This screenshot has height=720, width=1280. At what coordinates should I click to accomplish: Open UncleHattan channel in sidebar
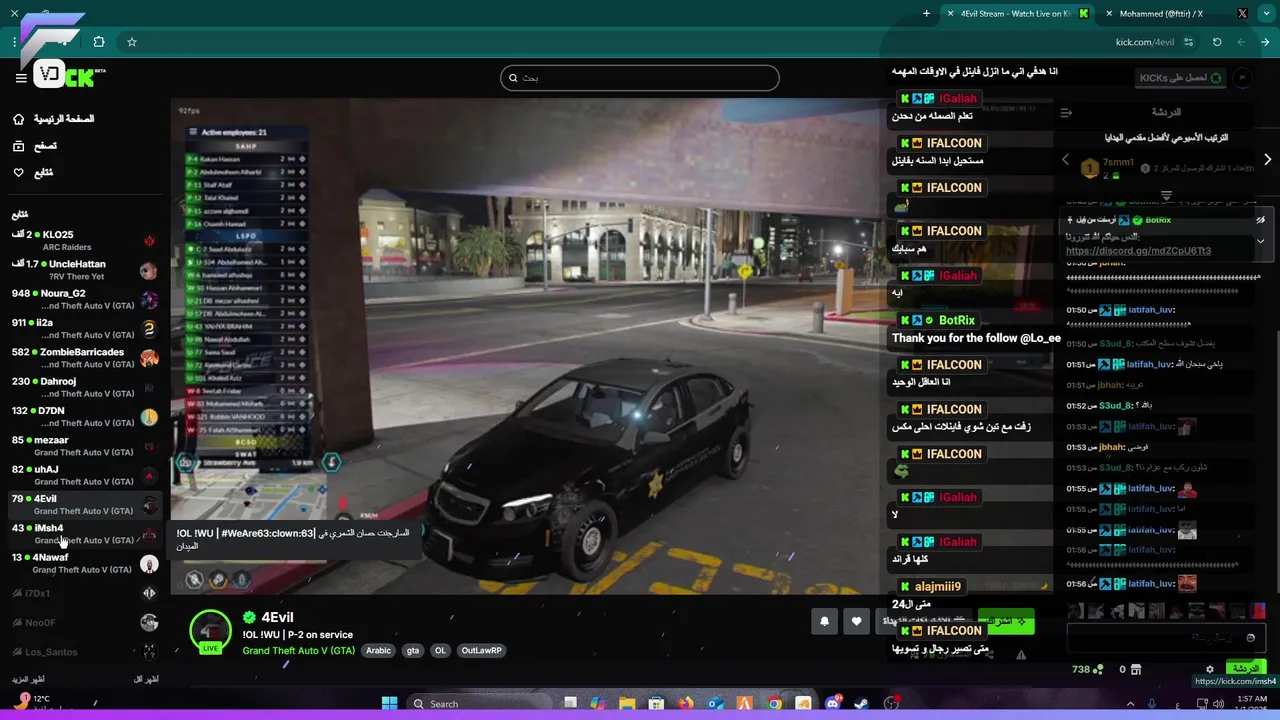(85, 270)
